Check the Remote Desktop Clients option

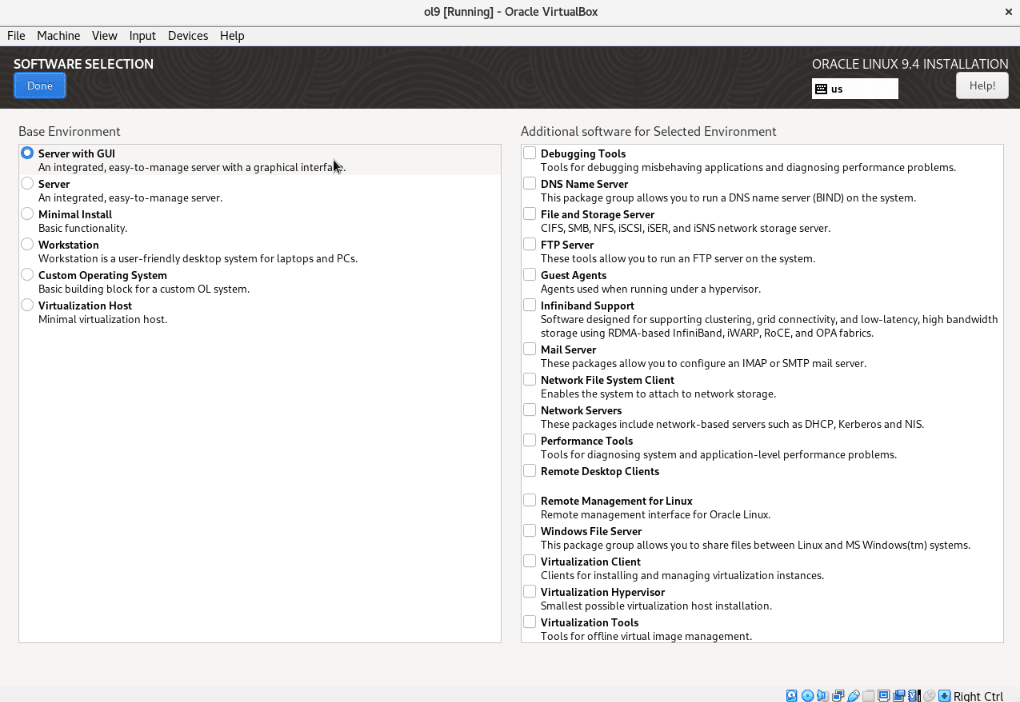coord(530,470)
